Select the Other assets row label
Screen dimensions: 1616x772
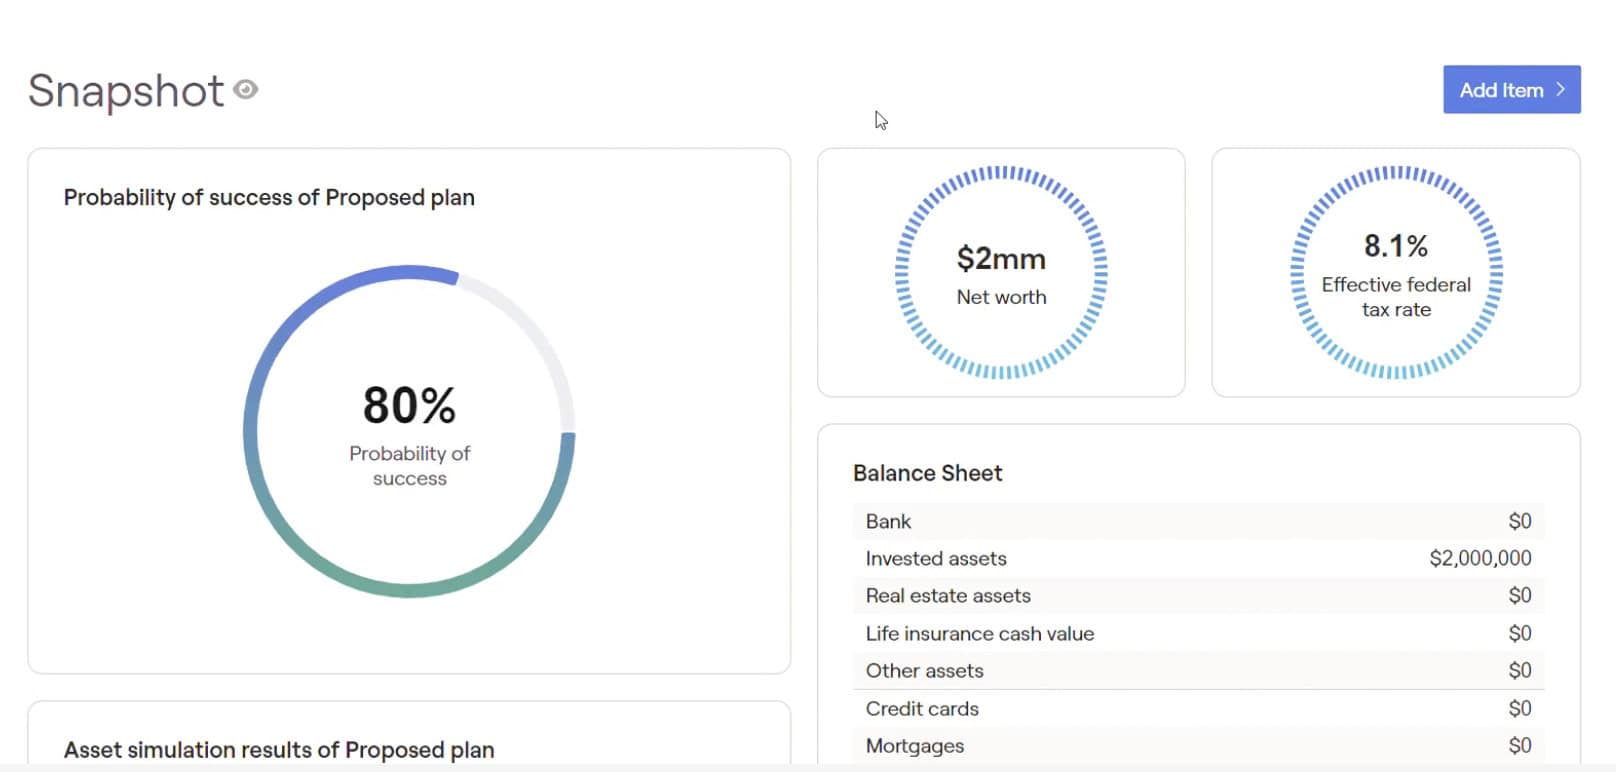[x=924, y=670]
